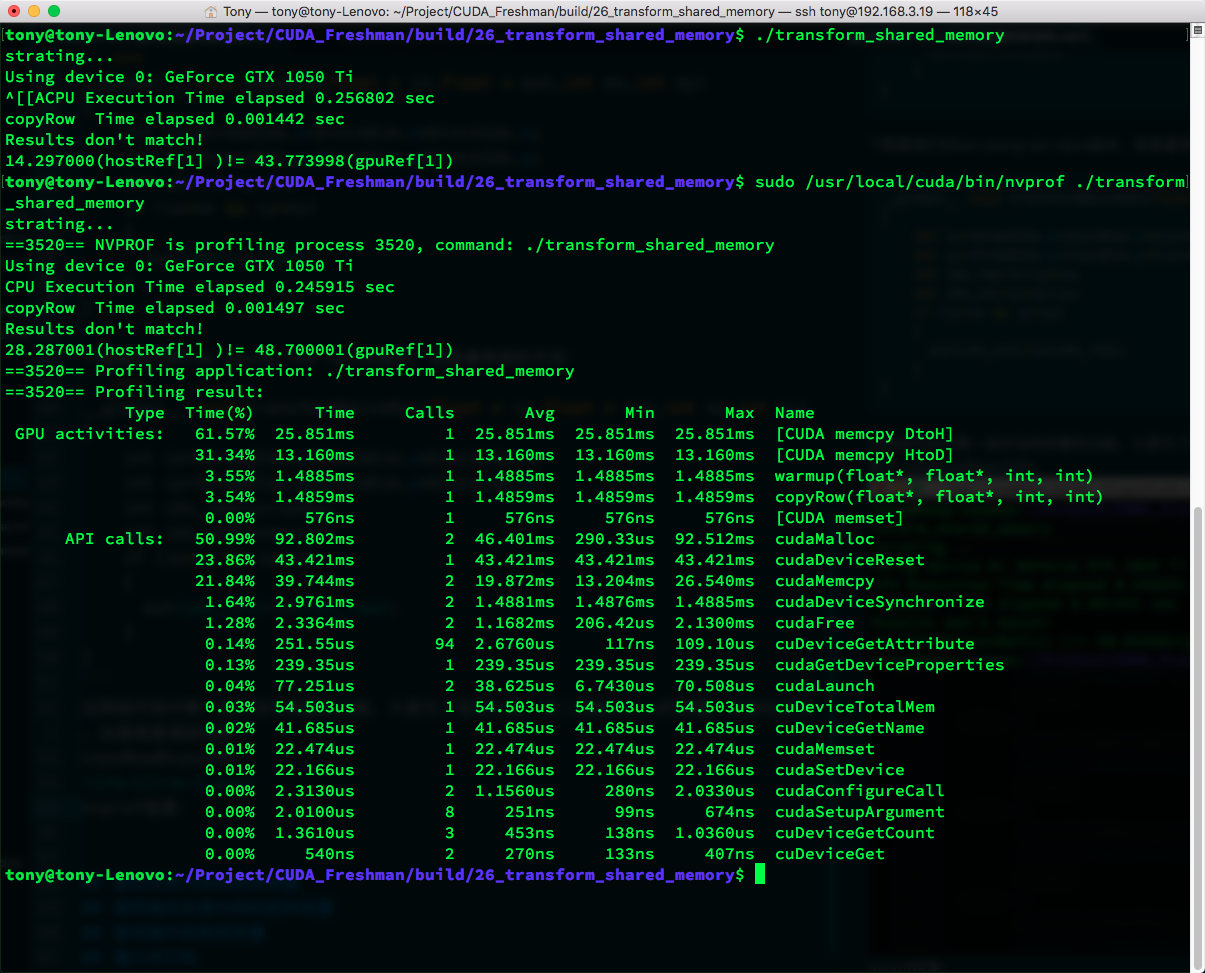Click the cudaMalloc entry in API calls
This screenshot has width=1205, height=973.
(x=824, y=539)
